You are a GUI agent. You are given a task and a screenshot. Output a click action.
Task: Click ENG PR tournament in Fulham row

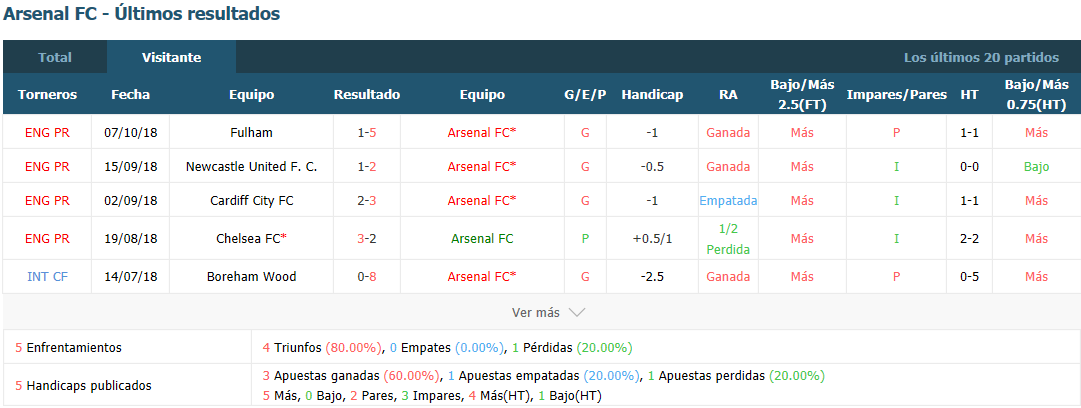point(48,132)
